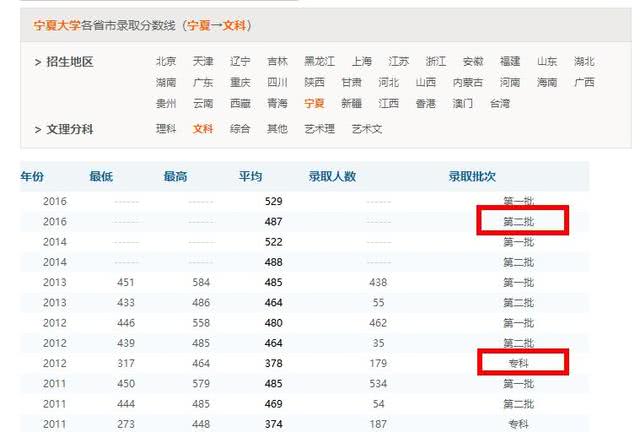Click the average score 488
The image size is (640, 432).
click(273, 262)
